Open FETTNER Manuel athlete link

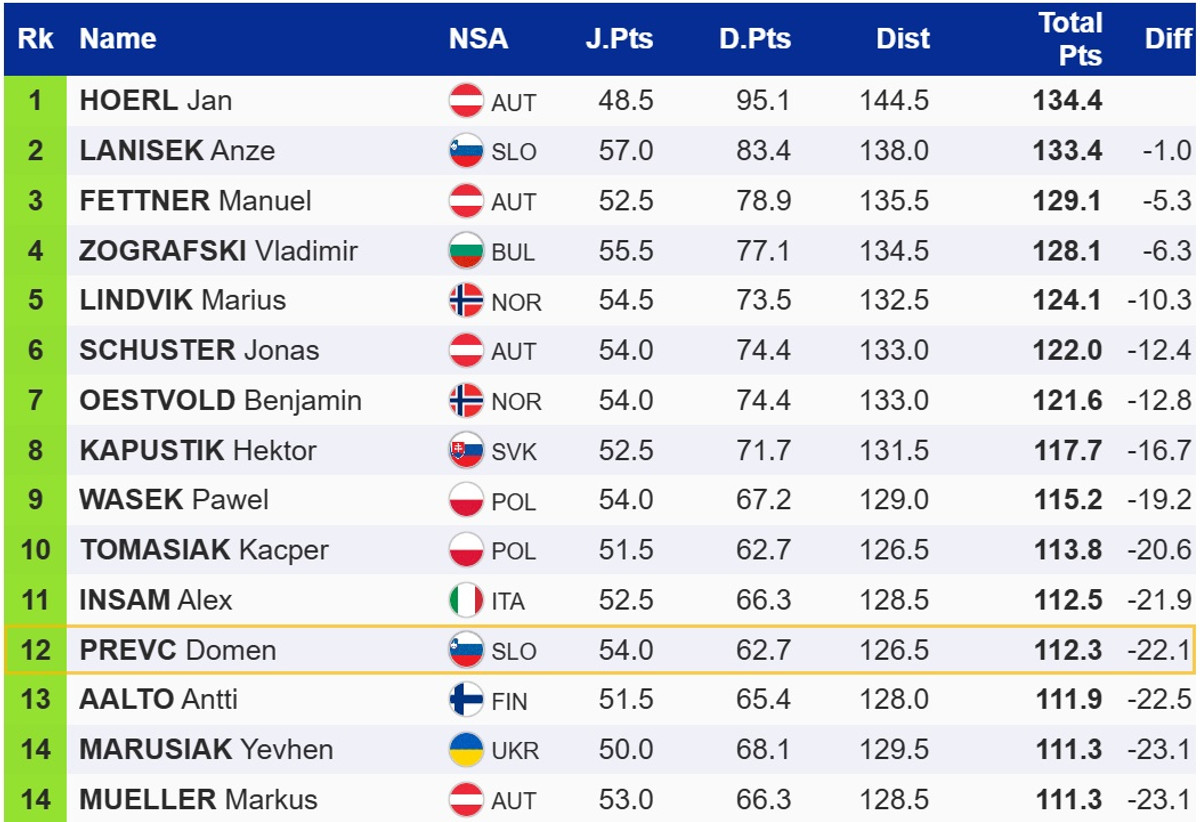(x=195, y=201)
